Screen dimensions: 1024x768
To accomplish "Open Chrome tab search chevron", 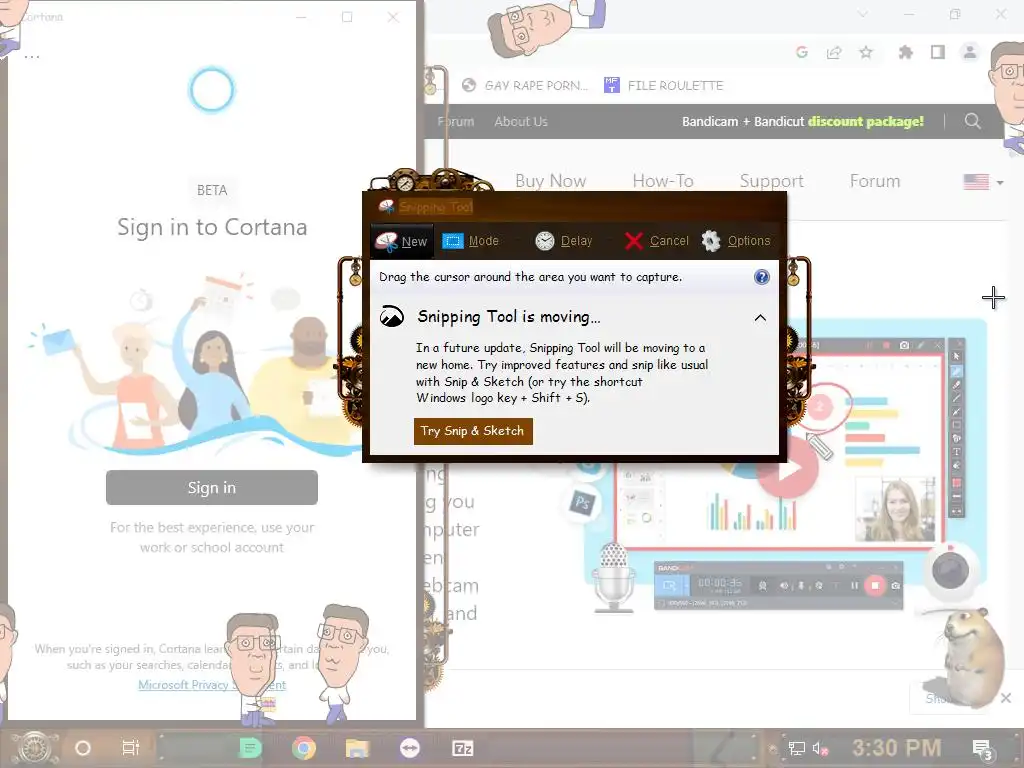I will 863,14.
